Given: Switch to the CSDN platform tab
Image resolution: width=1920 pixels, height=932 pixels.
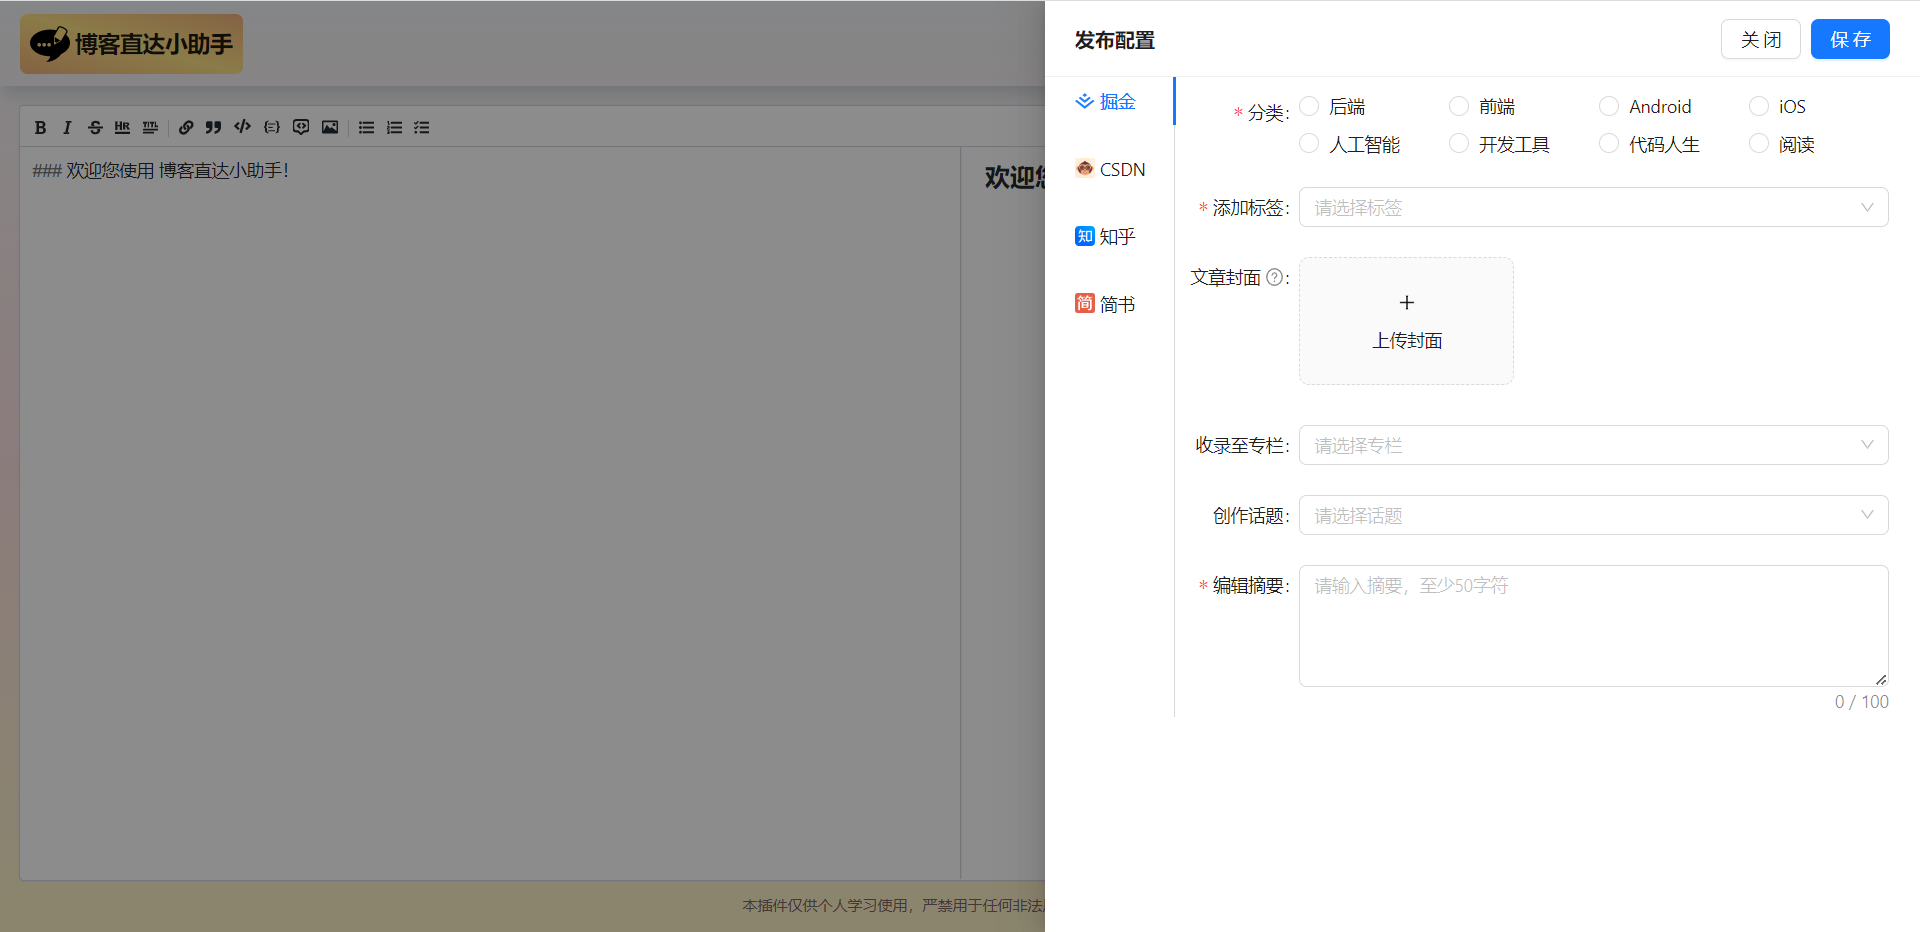Looking at the screenshot, I should pyautogui.click(x=1110, y=169).
